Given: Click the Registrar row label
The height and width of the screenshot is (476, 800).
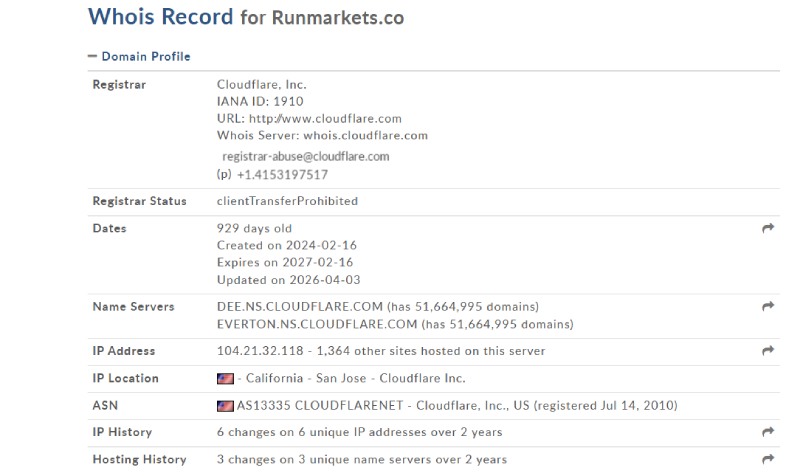Looking at the screenshot, I should tap(119, 85).
